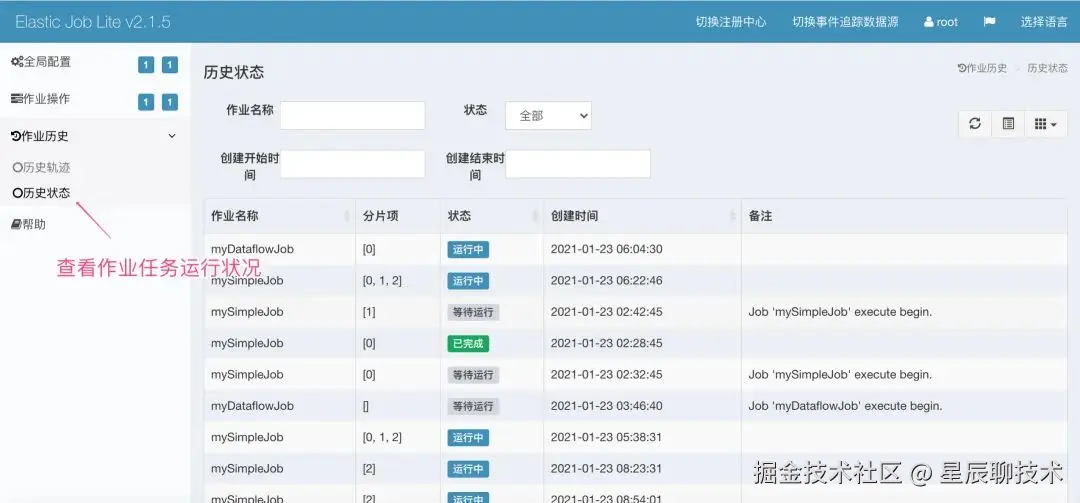The width and height of the screenshot is (1080, 503).
Task: Select 历史轨迹 submenu item
Action: pos(41,167)
